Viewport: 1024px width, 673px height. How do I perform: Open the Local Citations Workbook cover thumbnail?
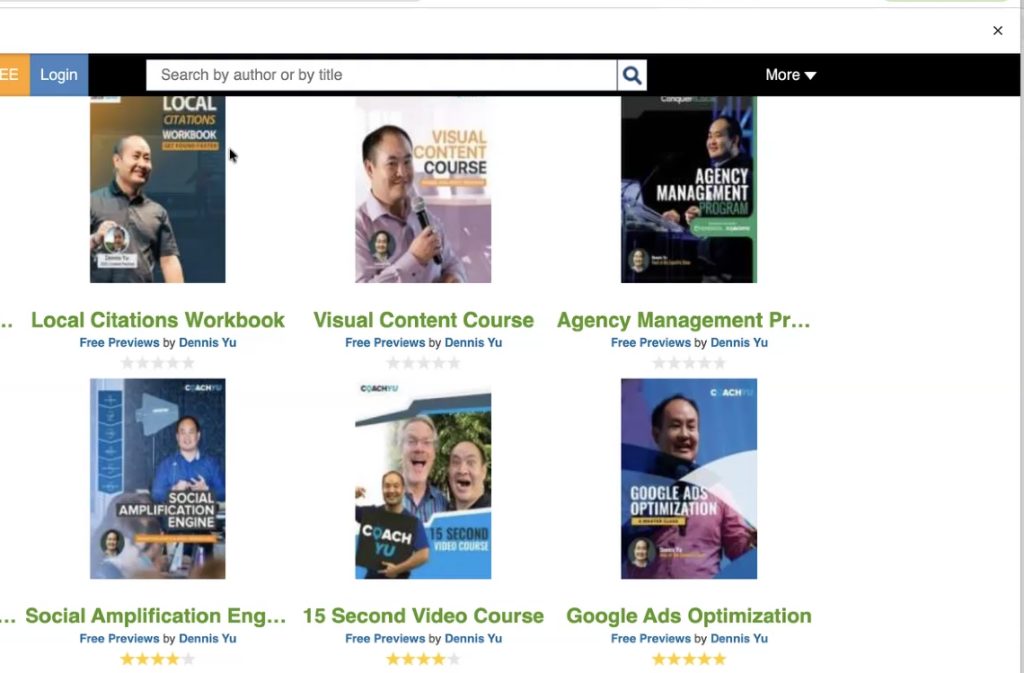[x=158, y=189]
